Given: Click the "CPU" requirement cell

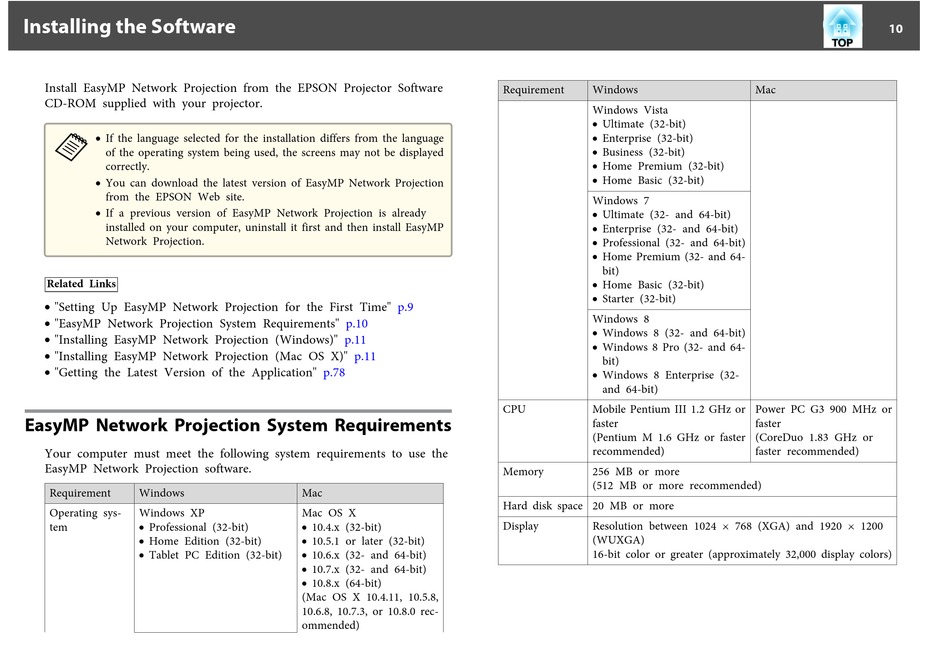Looking at the screenshot, I should coord(543,430).
